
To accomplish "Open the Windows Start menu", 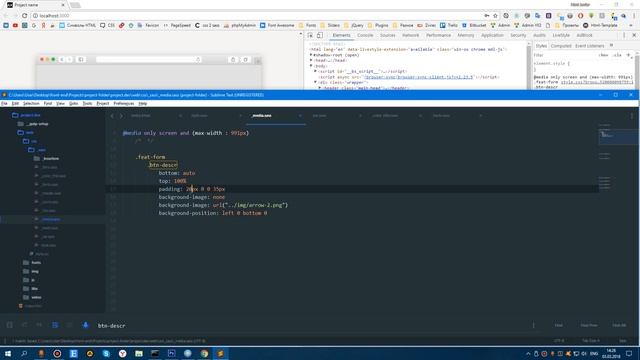I will pyautogui.click(x=8, y=353).
